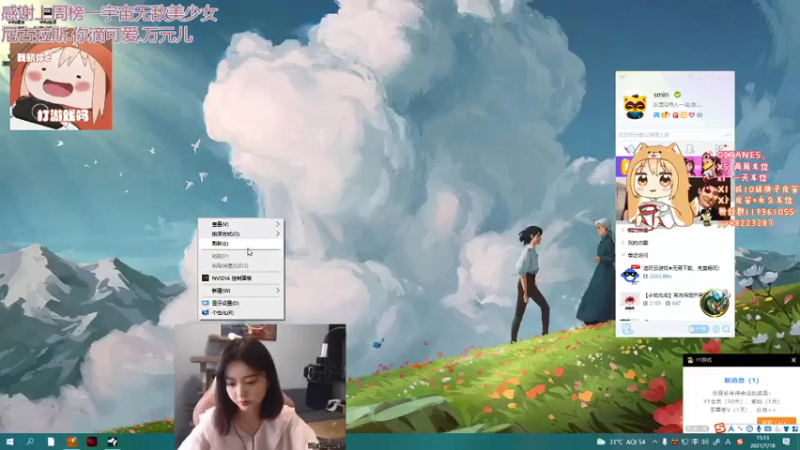Open the Sogou toolbox grid icon
Viewport: 800px width, 450px height.
click(x=795, y=429)
